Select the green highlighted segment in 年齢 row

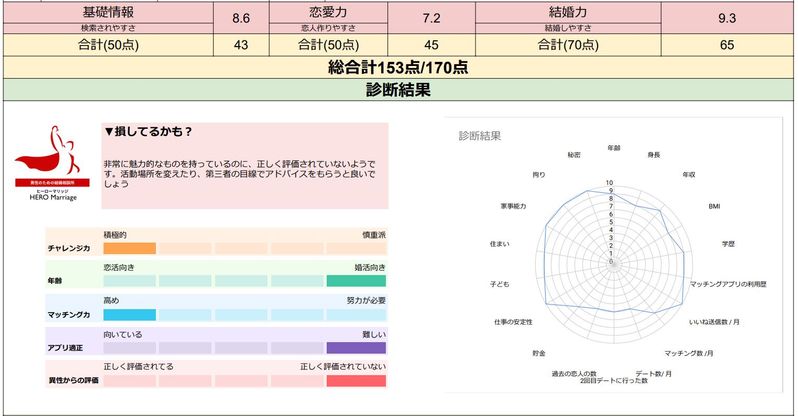coord(355,281)
